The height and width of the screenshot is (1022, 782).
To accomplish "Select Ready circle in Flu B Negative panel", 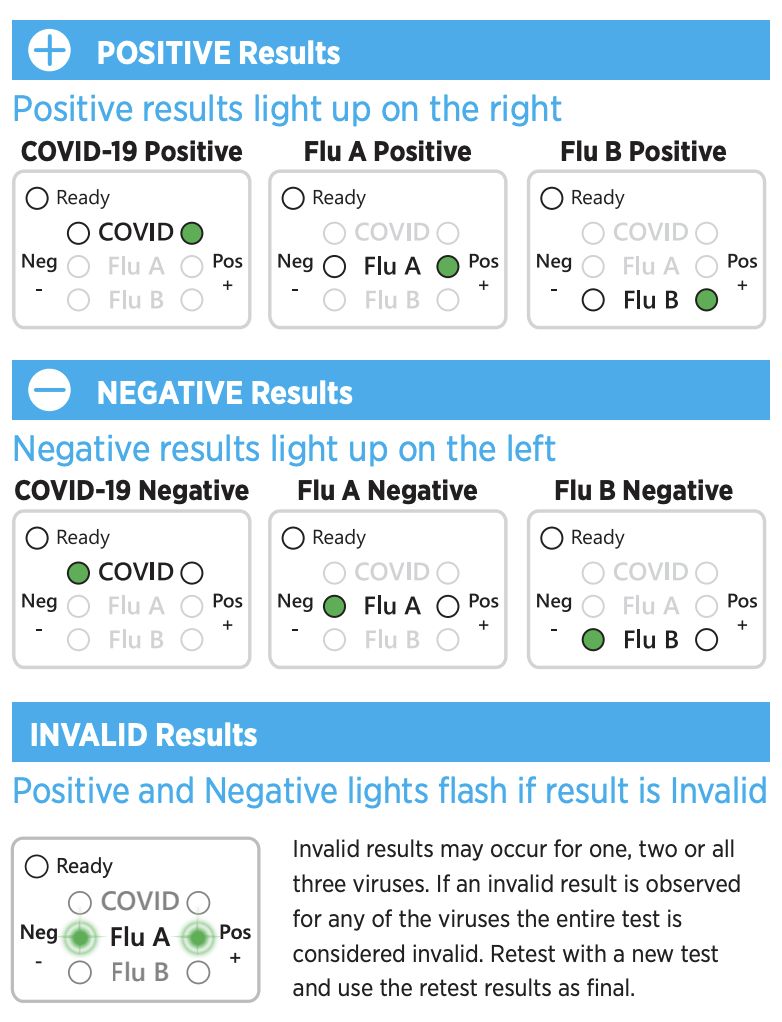I will [552, 538].
